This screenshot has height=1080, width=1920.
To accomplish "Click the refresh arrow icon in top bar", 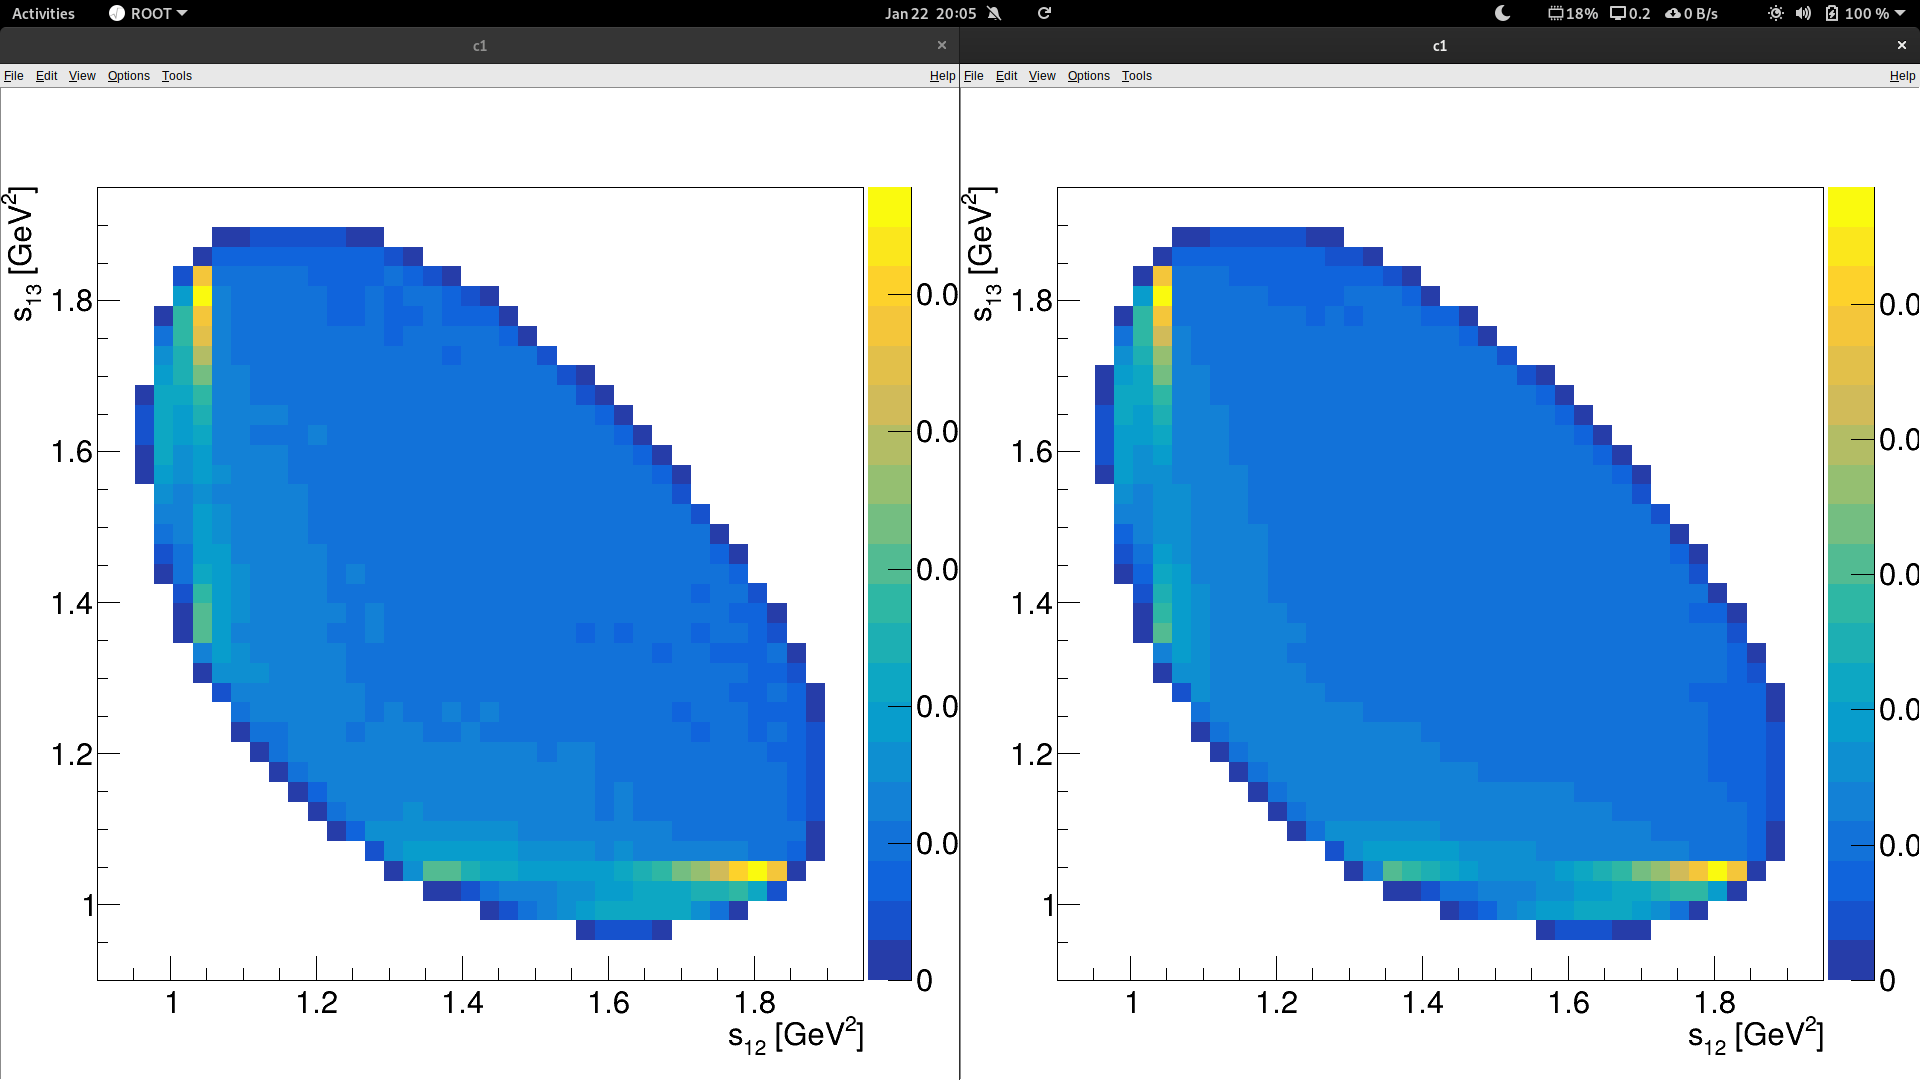I will click(1044, 13).
